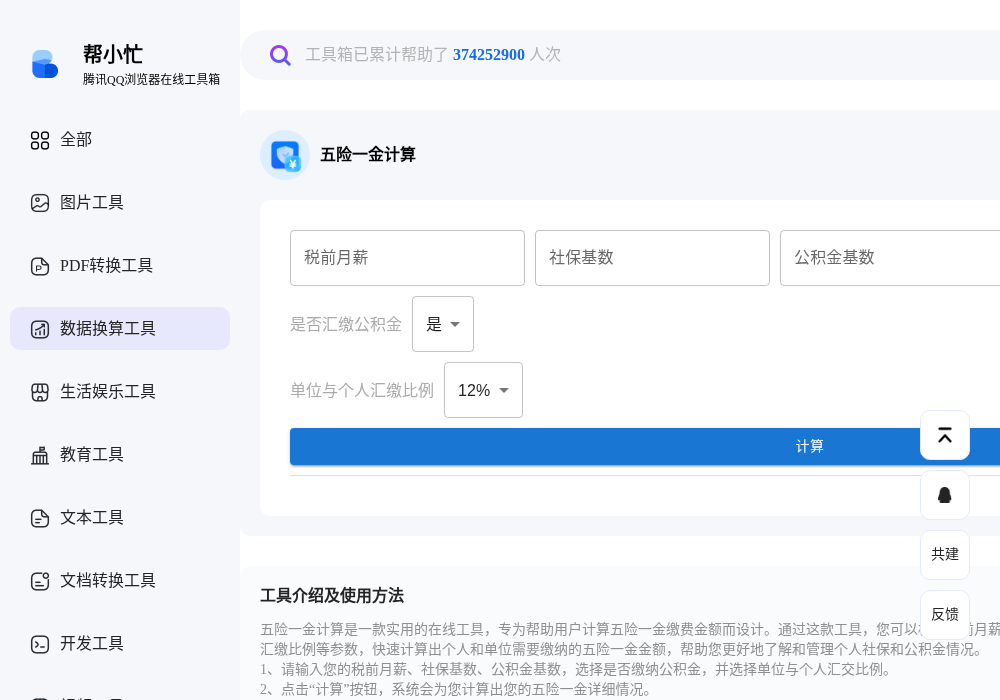Viewport: 1000px width, 700px height.
Task: Open 图片工具 category
Action: [120, 203]
